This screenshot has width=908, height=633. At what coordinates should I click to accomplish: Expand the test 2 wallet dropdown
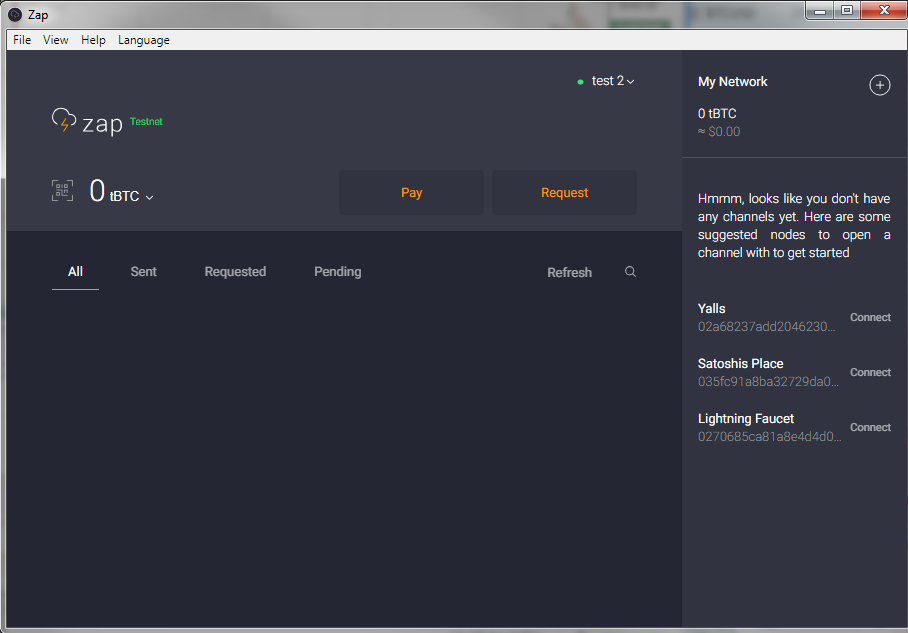[x=613, y=81]
